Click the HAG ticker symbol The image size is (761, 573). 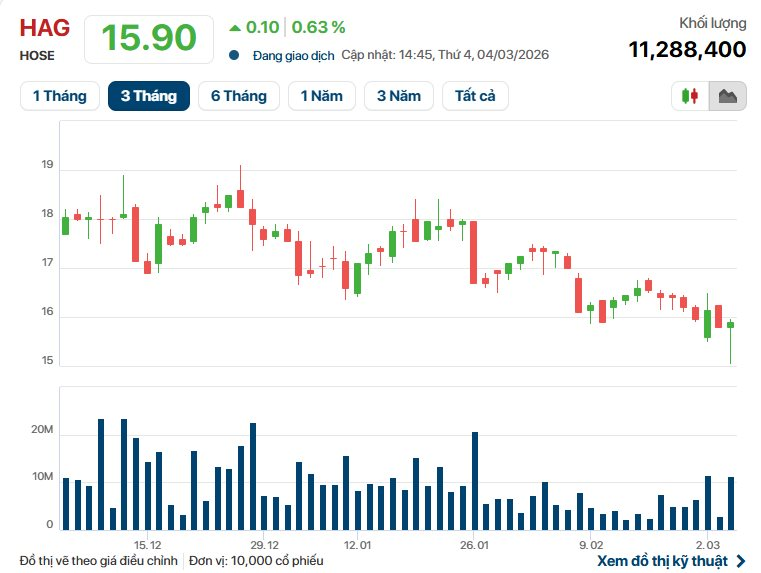pos(39,27)
